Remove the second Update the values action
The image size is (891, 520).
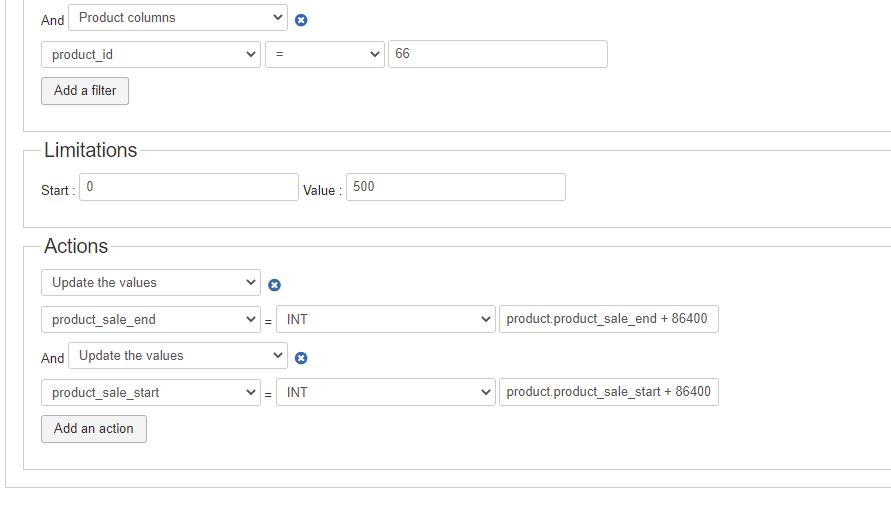(x=301, y=358)
